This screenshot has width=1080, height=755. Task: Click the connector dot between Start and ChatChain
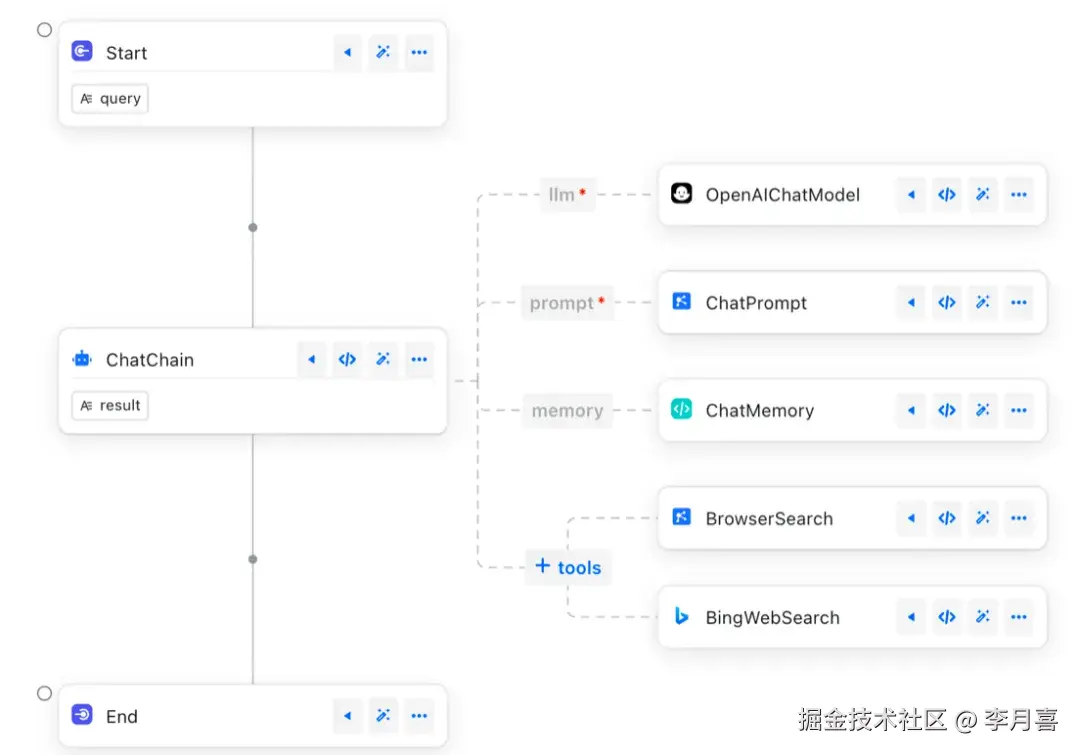(x=253, y=227)
